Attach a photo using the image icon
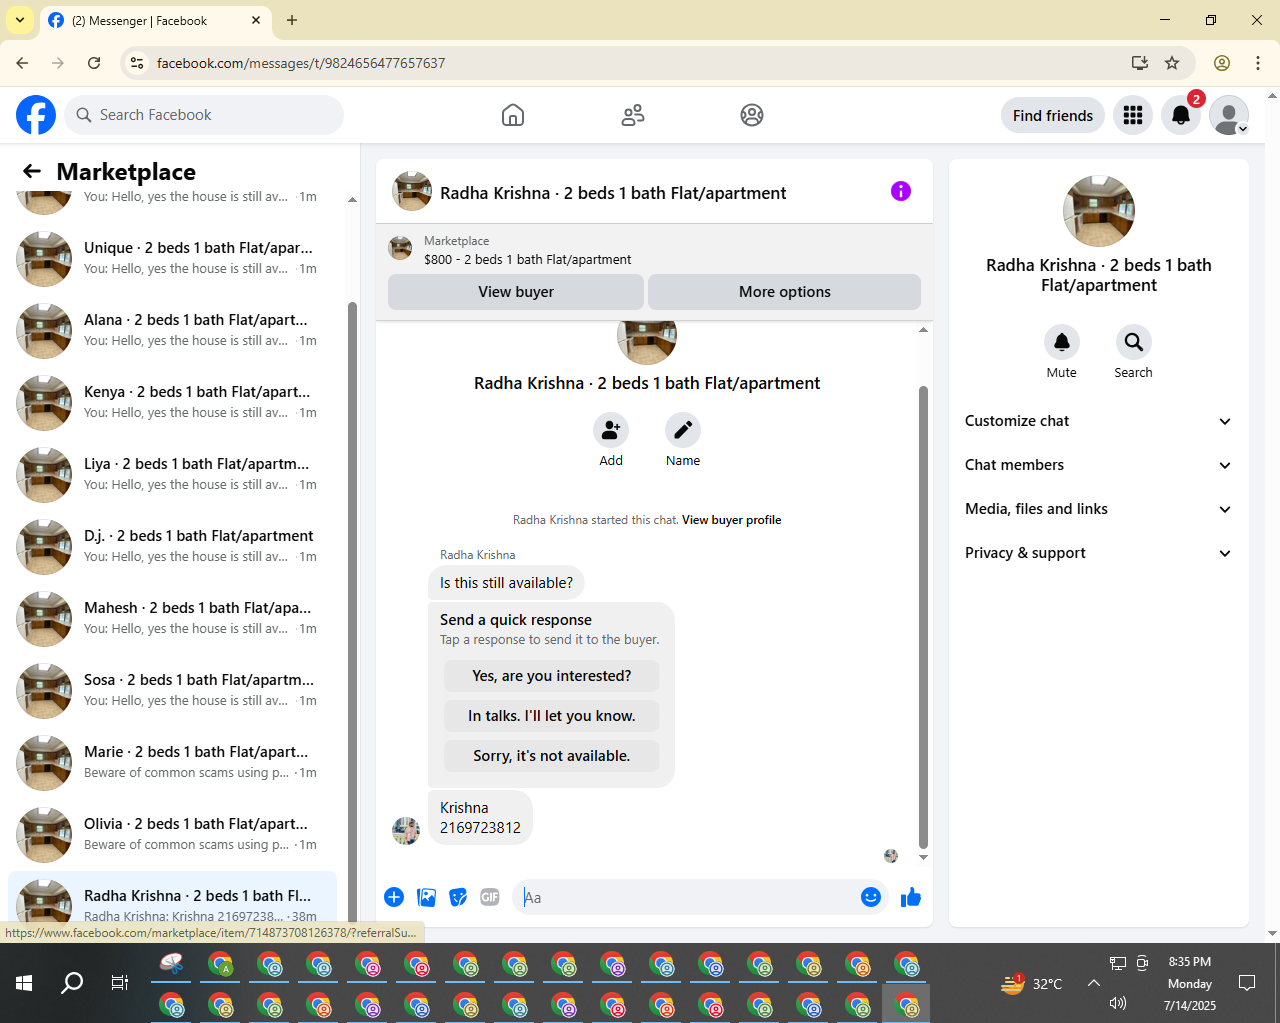The width and height of the screenshot is (1280, 1023). coord(426,897)
